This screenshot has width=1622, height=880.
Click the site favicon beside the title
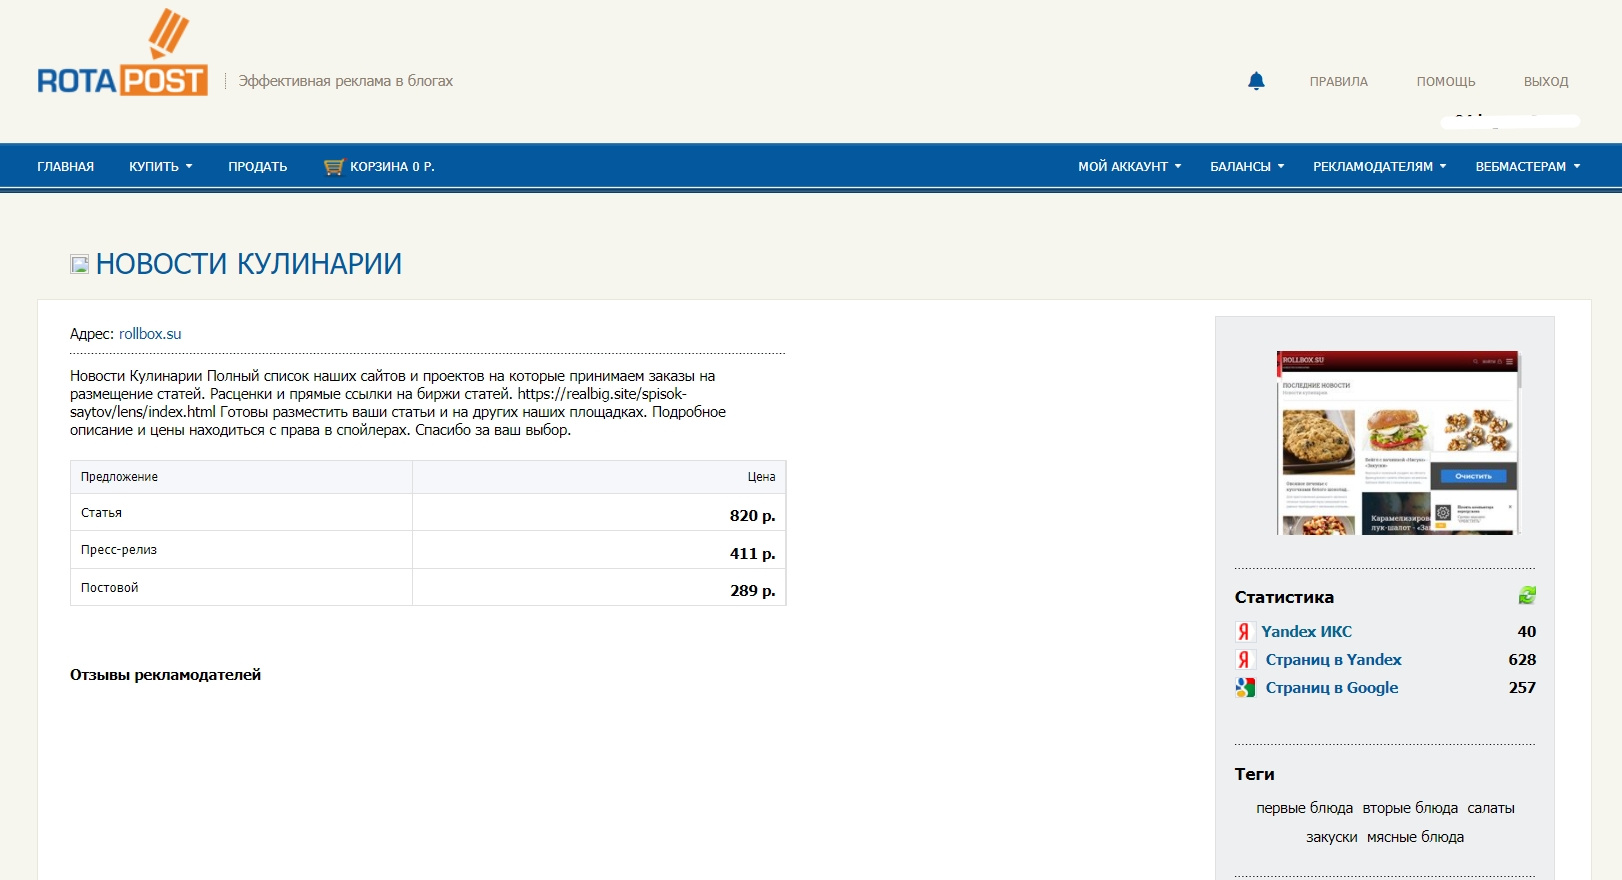point(79,264)
